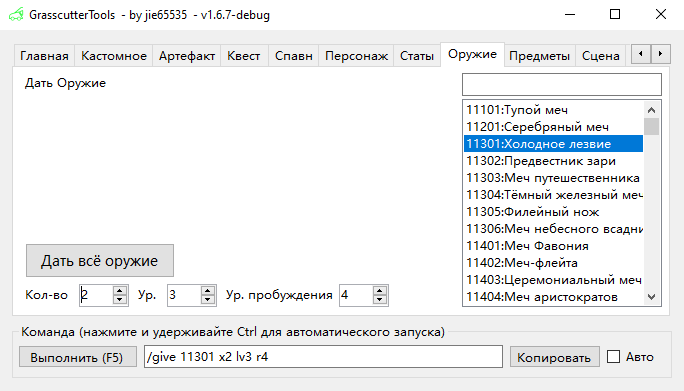The height and width of the screenshot is (391, 684).
Task: Select 11305:Филейный нож in list
Action: coord(554,212)
